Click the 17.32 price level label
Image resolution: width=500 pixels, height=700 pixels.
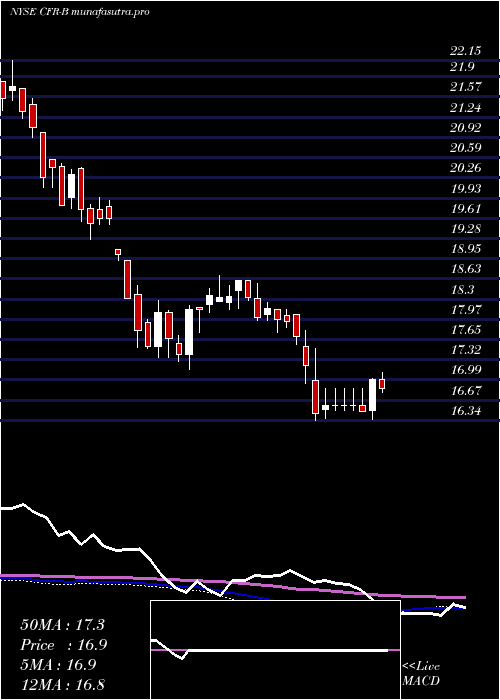click(466, 350)
